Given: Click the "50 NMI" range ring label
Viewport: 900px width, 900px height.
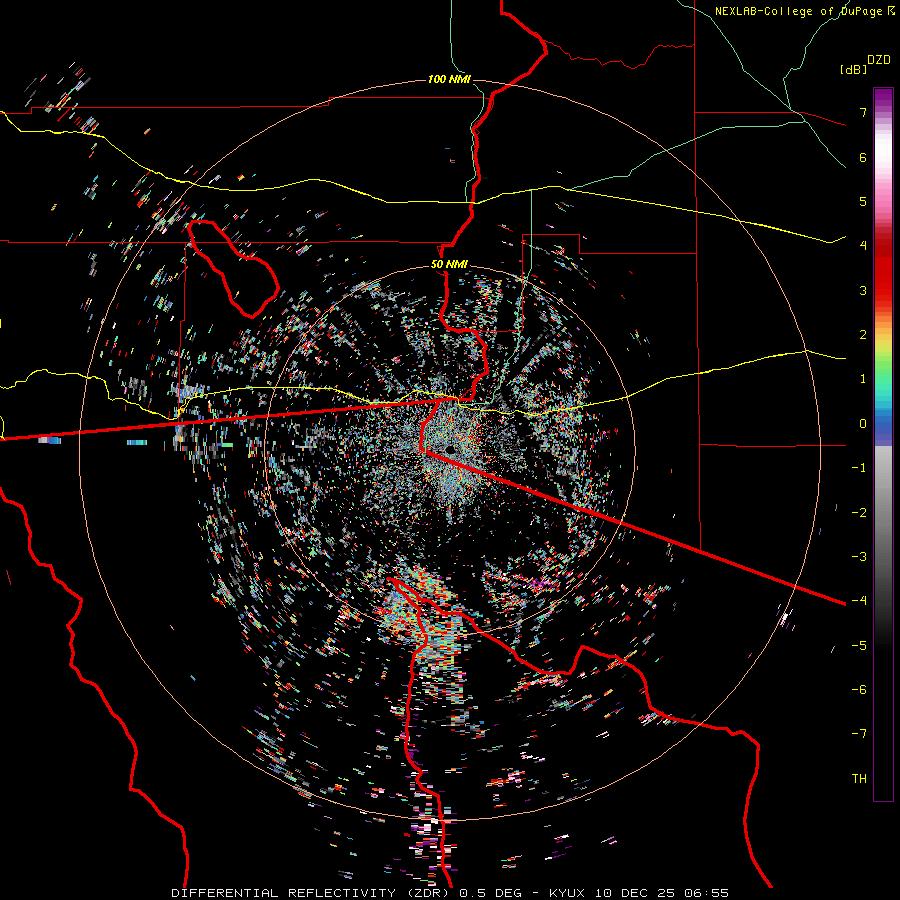Looking at the screenshot, I should [x=449, y=265].
